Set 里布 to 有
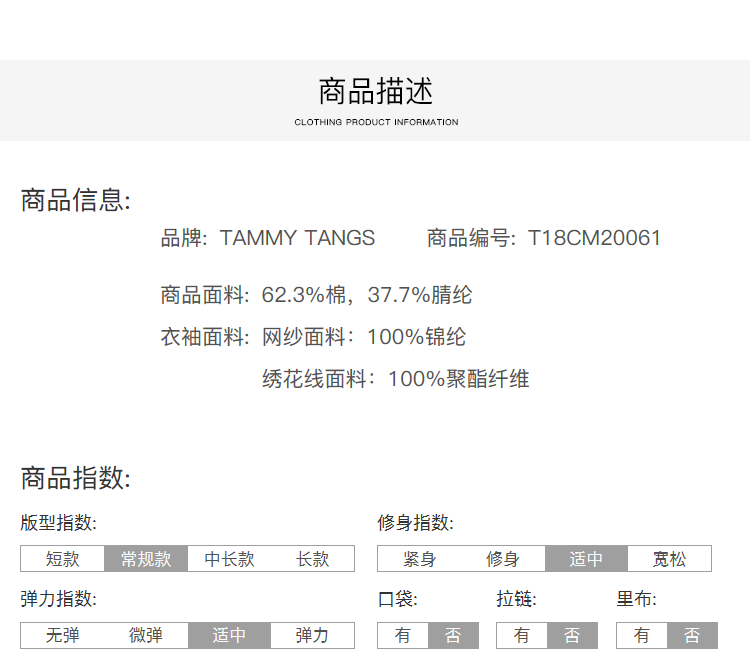Screen dimensions: 750x649 pyautogui.click(x=641, y=635)
